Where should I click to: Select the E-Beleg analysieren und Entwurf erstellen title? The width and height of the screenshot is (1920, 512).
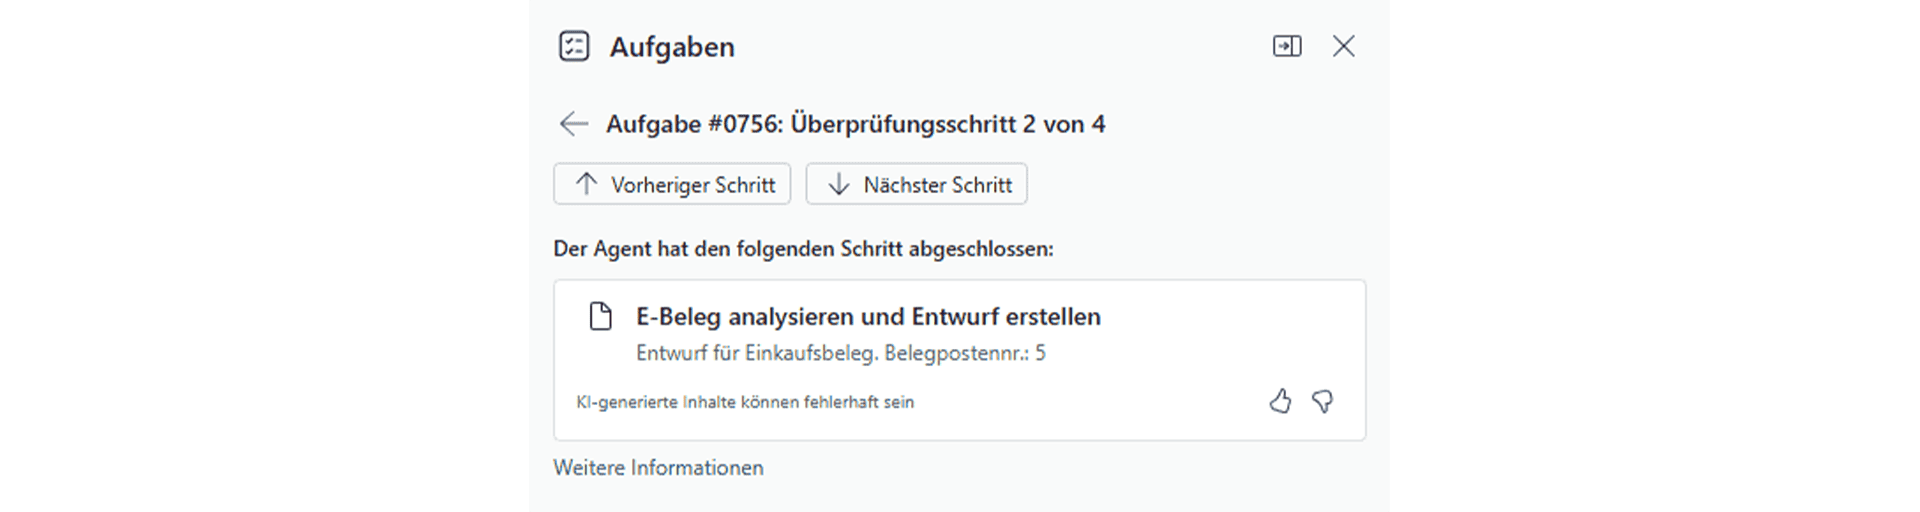click(868, 317)
